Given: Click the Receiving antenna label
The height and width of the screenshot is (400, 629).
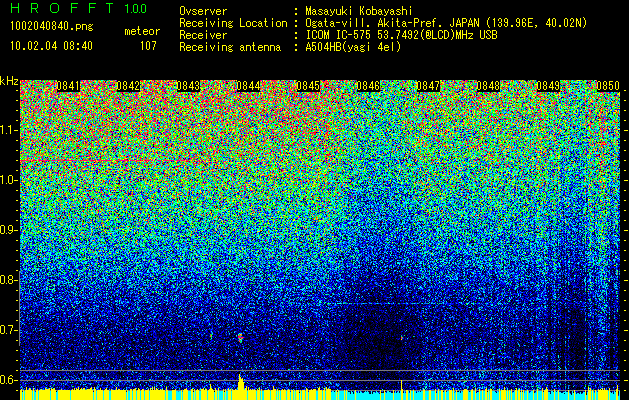Looking at the screenshot, I should click(230, 47).
